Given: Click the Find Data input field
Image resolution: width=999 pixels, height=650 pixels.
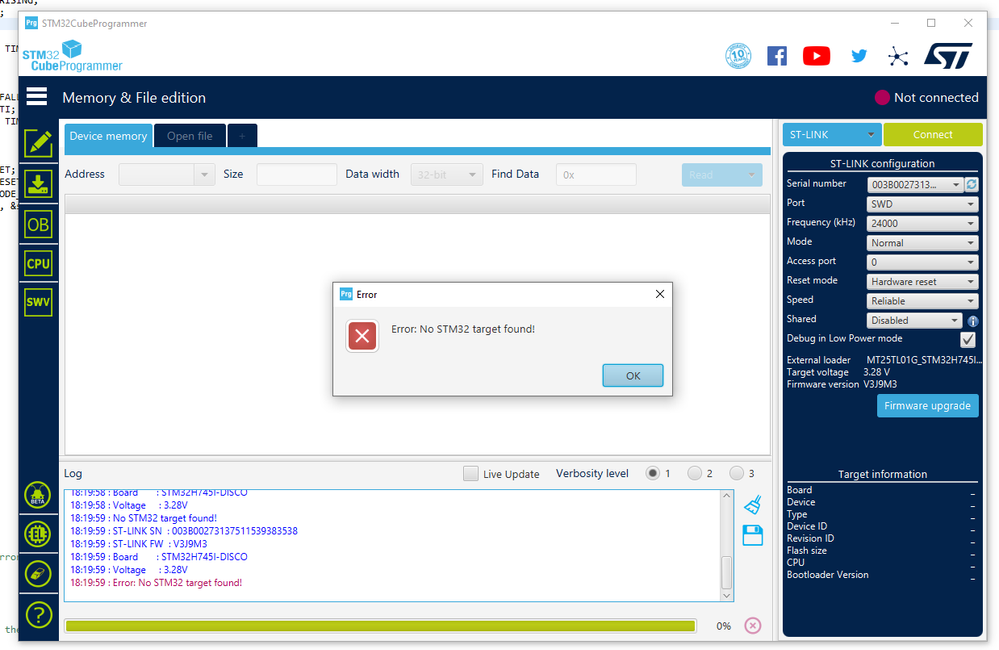Looking at the screenshot, I should coord(596,175).
